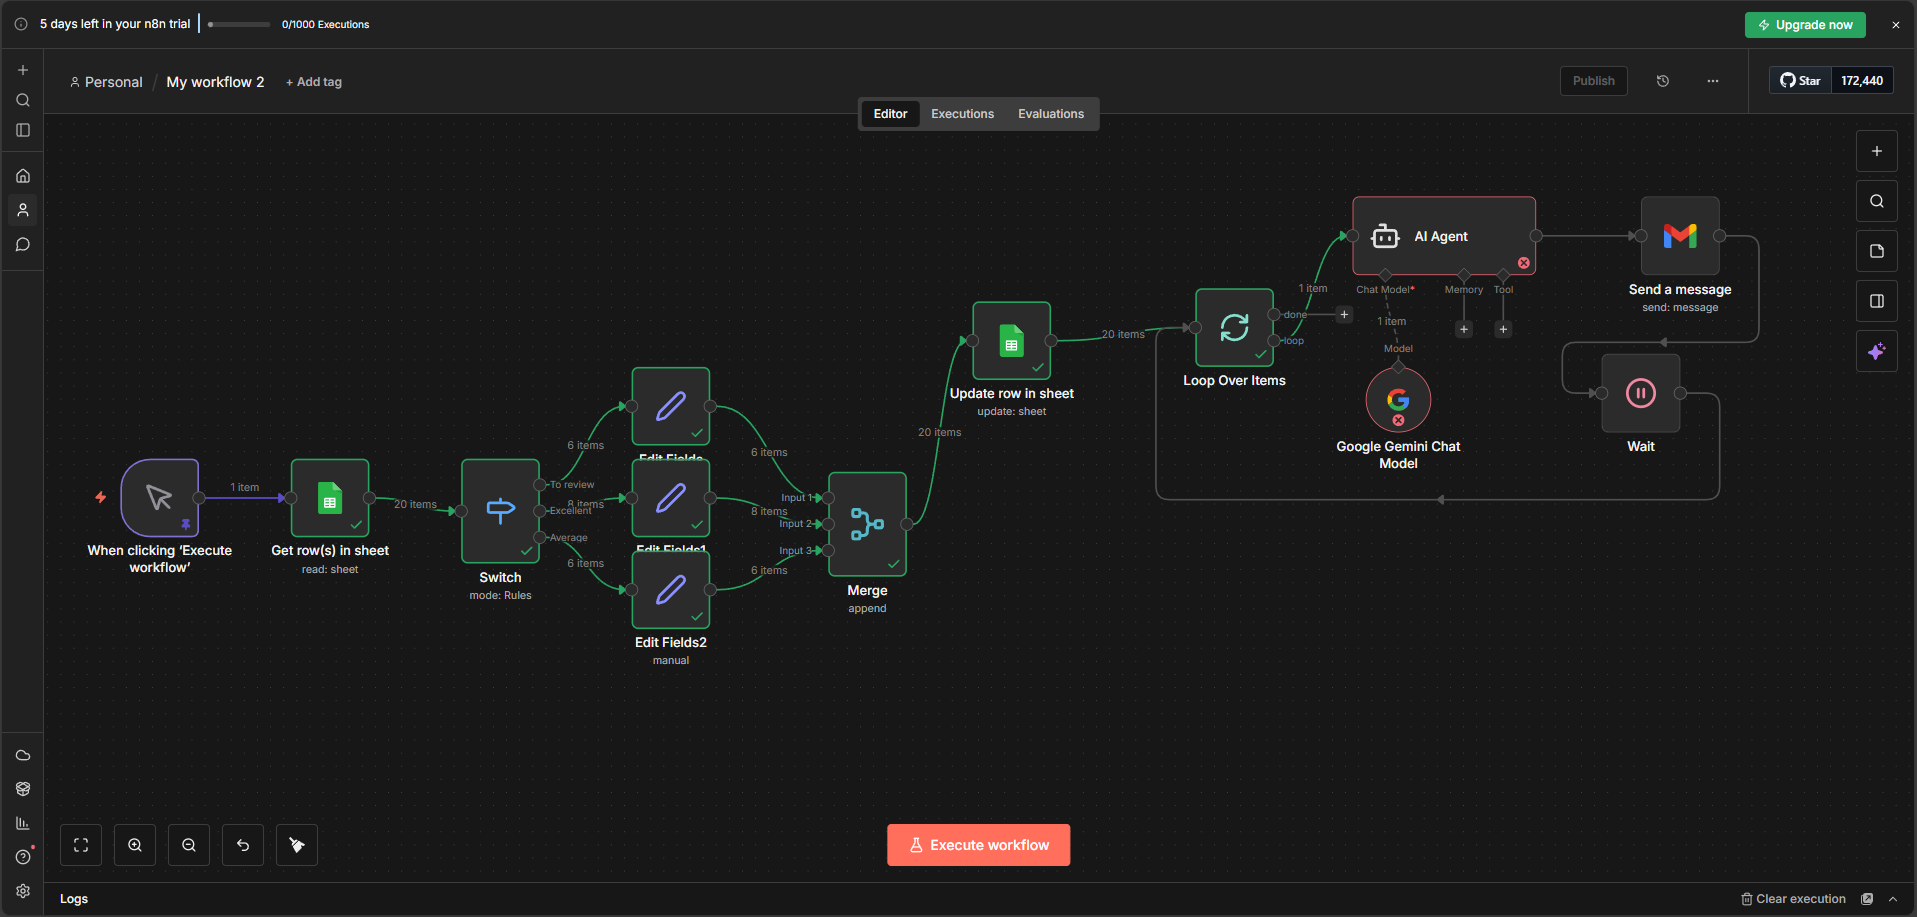This screenshot has width=1917, height=917.
Task: Select the Gmail Send a message node
Action: click(x=1680, y=236)
